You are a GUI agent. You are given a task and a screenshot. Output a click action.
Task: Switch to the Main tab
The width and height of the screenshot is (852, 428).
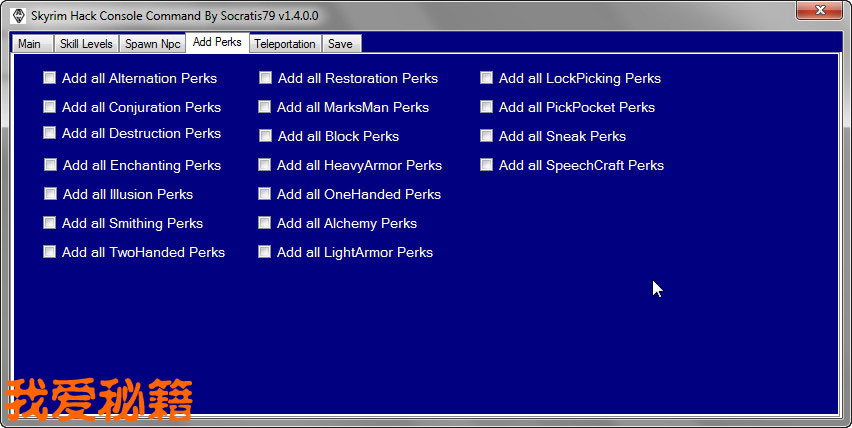(x=29, y=44)
